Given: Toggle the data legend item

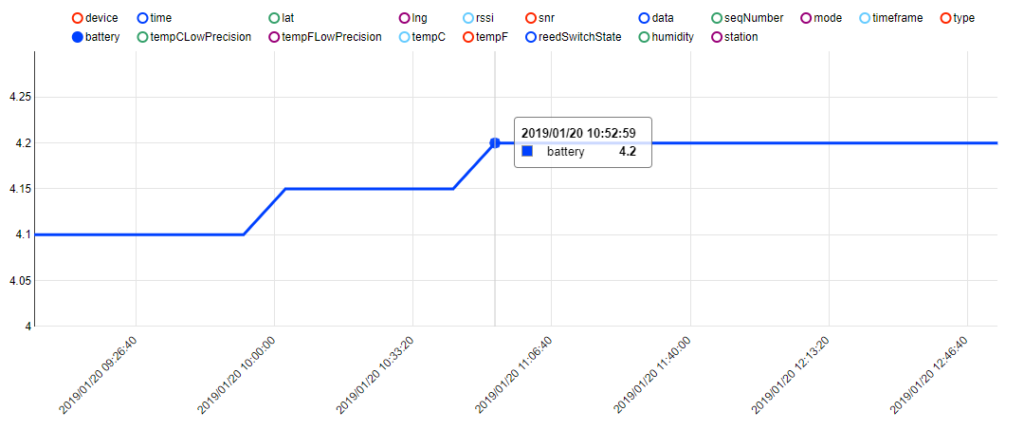Looking at the screenshot, I should point(644,18).
